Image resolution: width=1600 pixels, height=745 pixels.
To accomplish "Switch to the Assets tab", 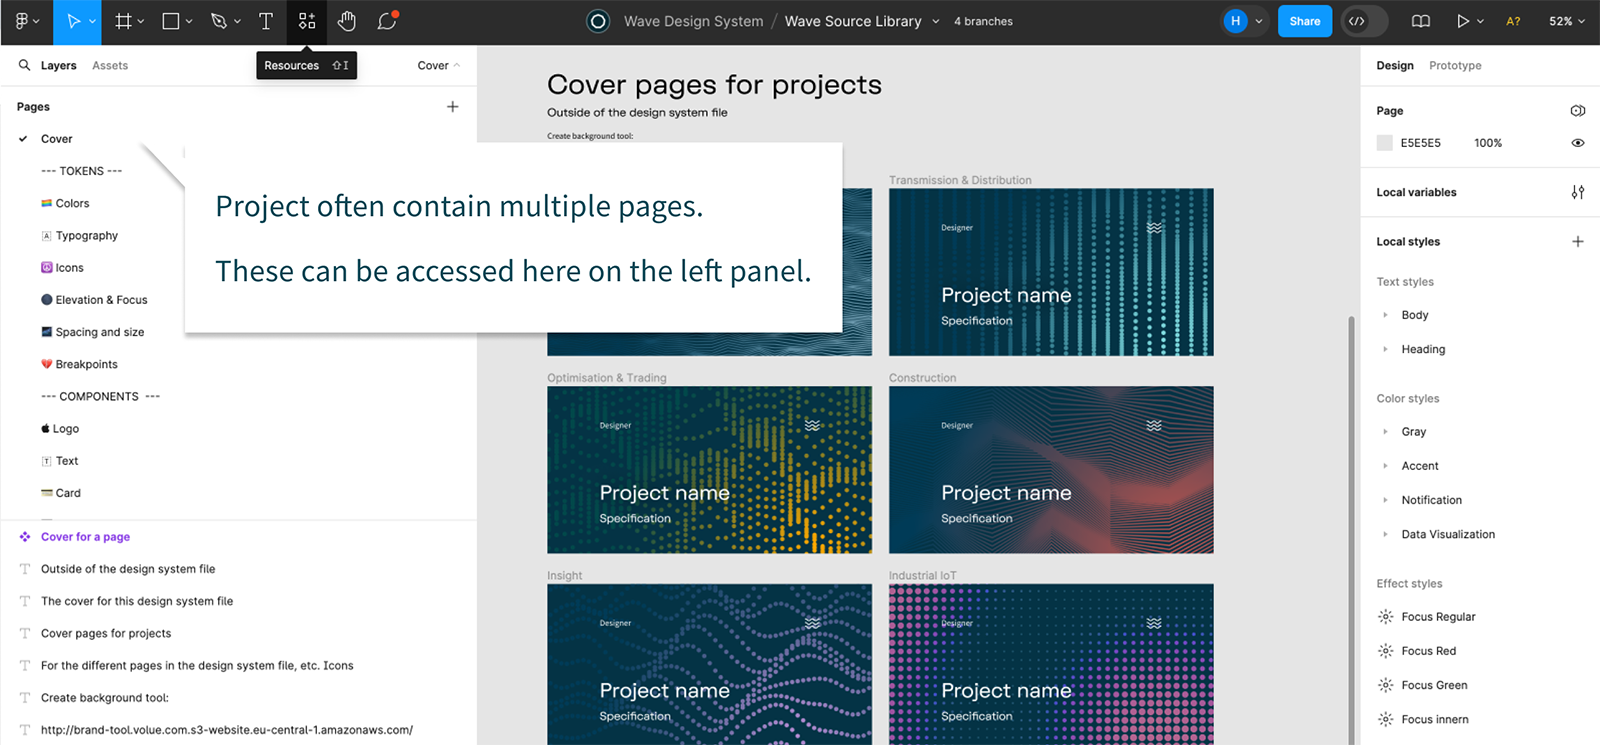I will (110, 65).
